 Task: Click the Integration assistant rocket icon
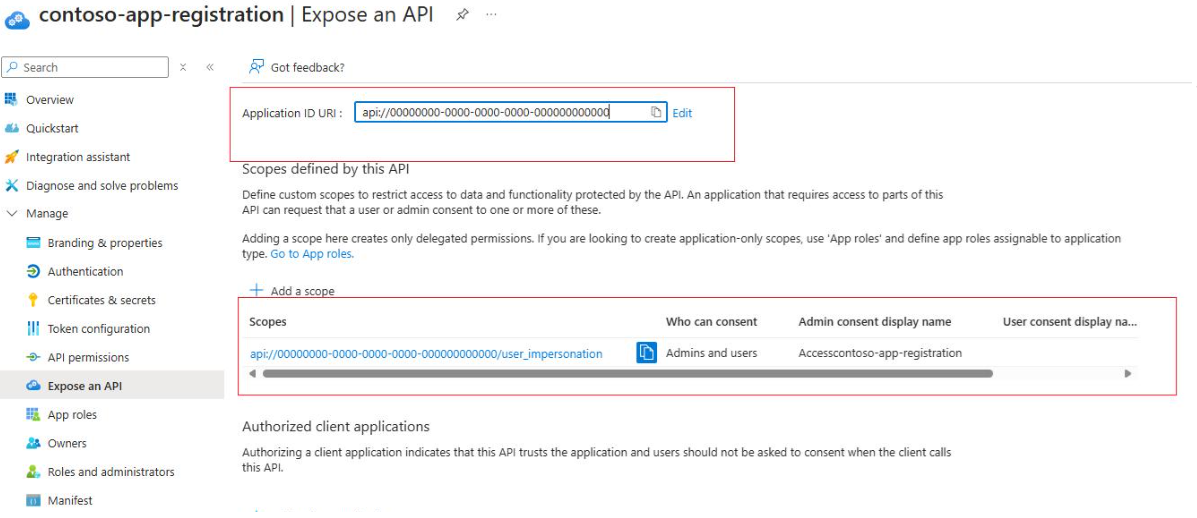click(11, 156)
